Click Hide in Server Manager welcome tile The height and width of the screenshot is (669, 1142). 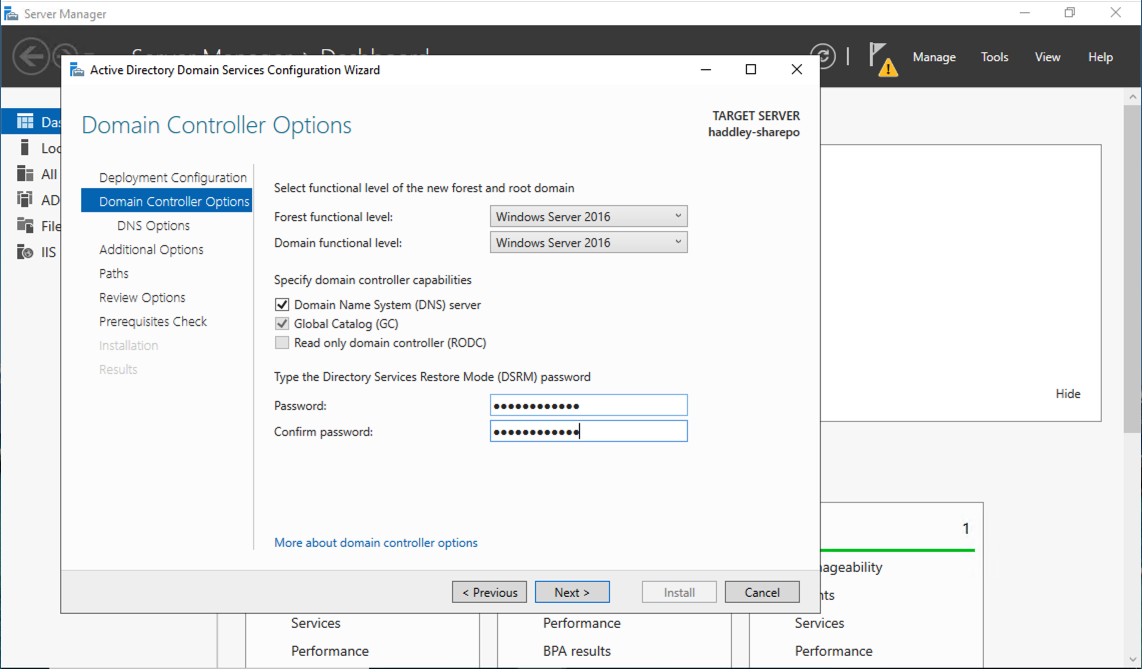tap(1068, 394)
